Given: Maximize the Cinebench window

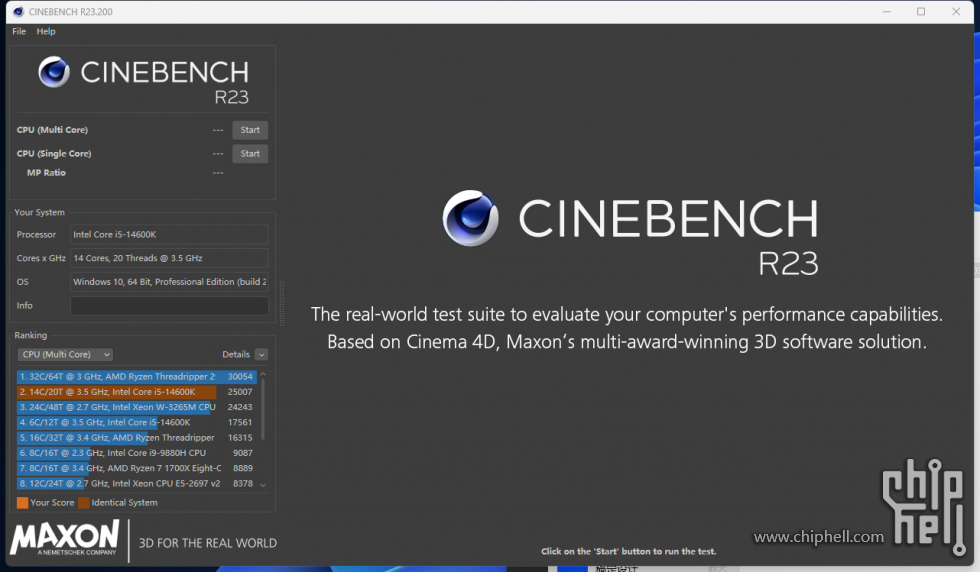Looking at the screenshot, I should tap(921, 12).
